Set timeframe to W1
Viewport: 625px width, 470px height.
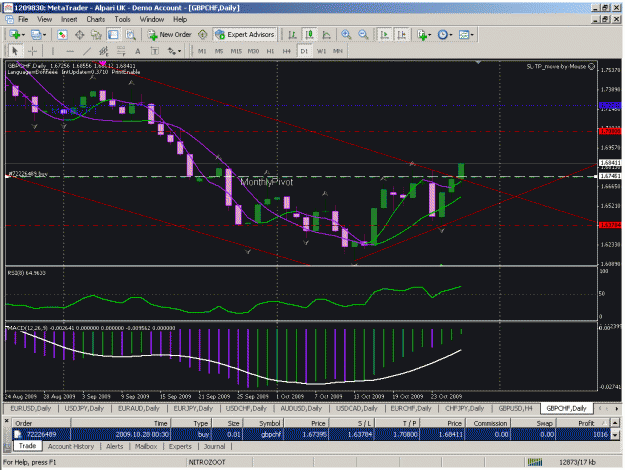pos(321,51)
